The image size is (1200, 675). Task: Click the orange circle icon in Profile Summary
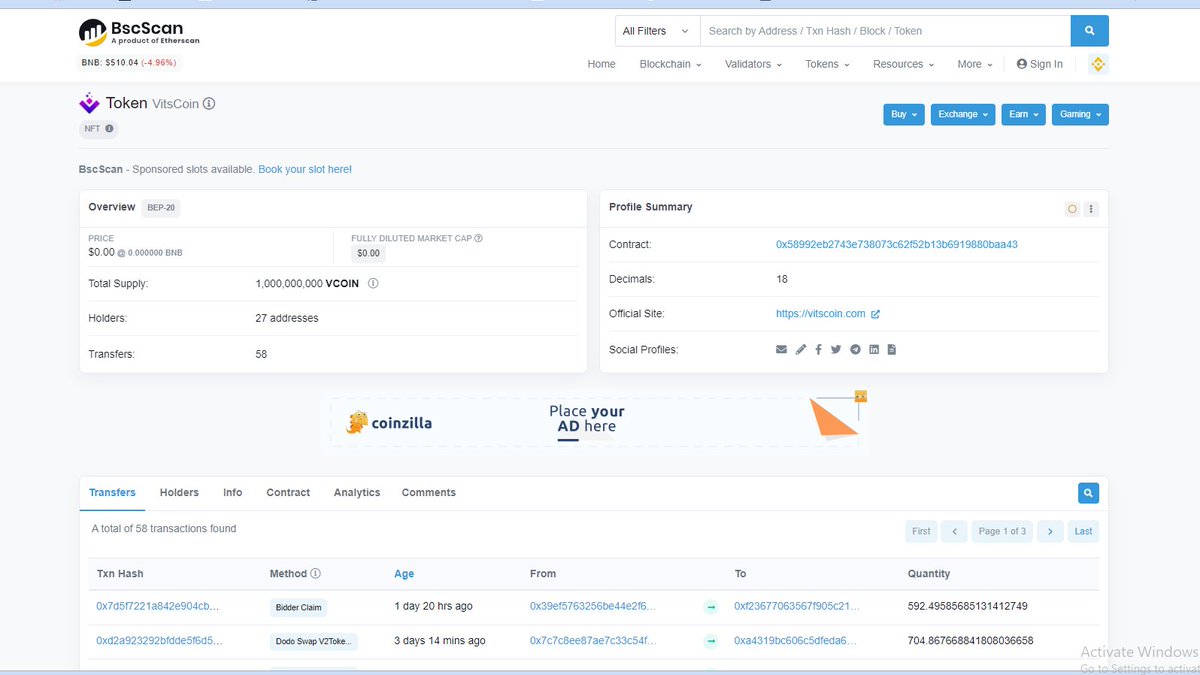click(x=1072, y=209)
